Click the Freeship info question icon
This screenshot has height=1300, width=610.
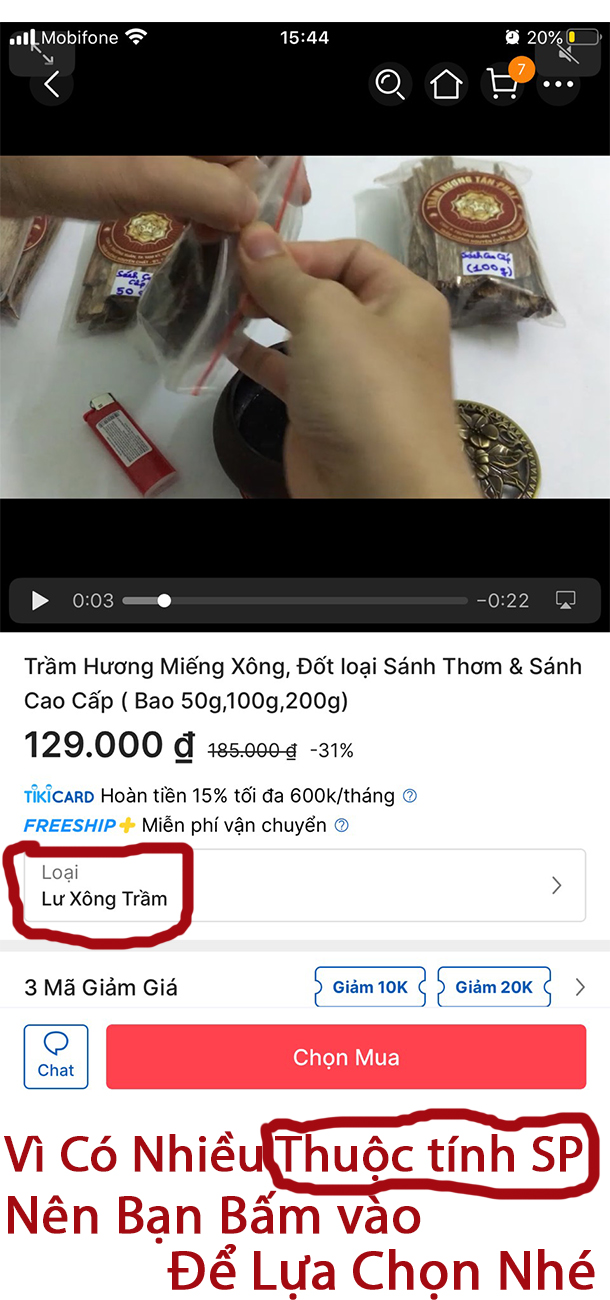tap(341, 825)
